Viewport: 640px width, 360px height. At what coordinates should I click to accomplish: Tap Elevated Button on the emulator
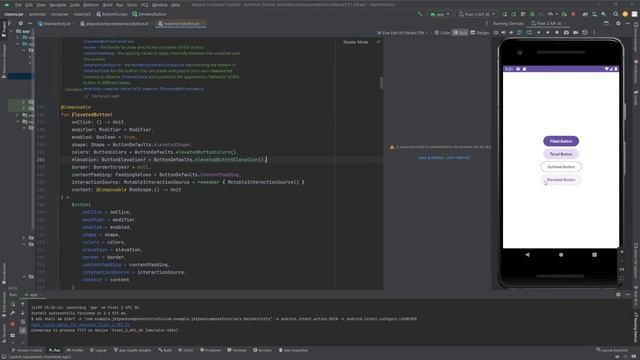point(561,180)
